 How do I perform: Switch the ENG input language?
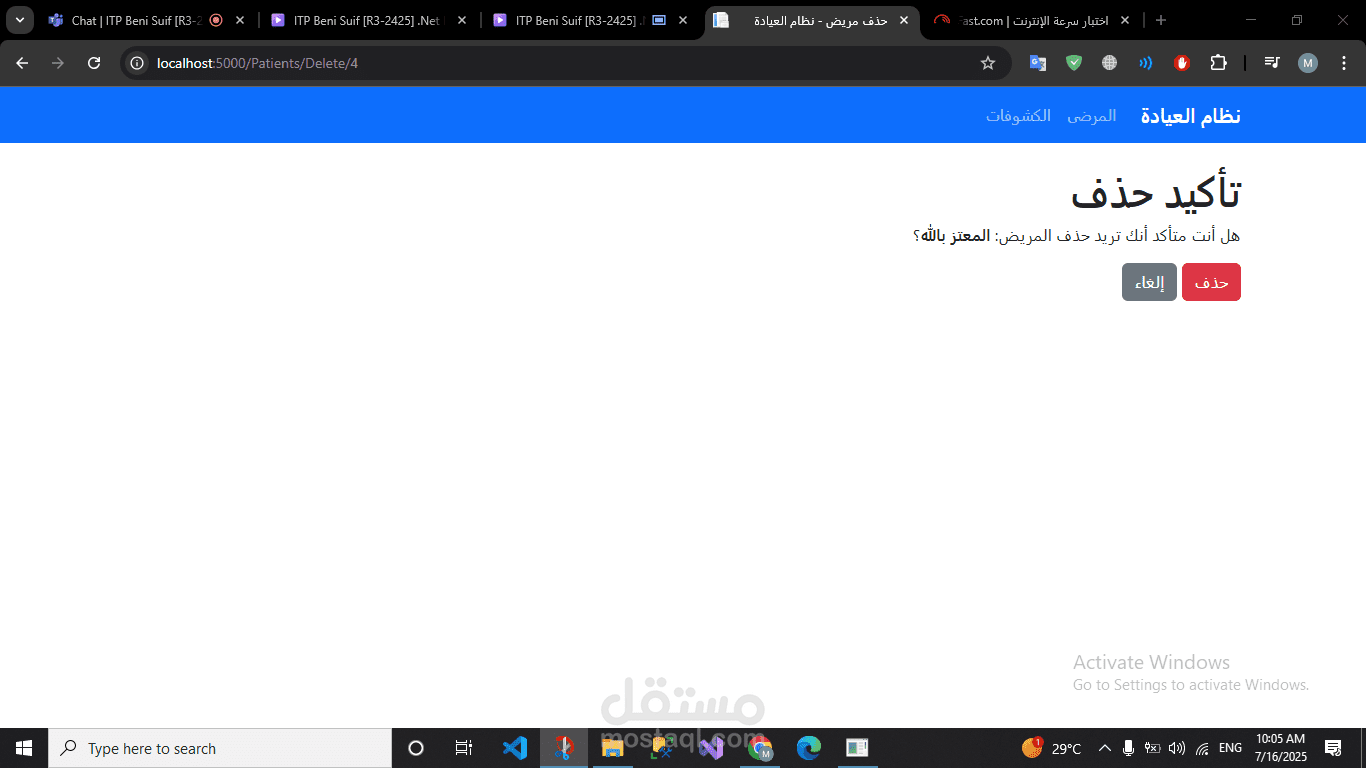pyautogui.click(x=1230, y=748)
